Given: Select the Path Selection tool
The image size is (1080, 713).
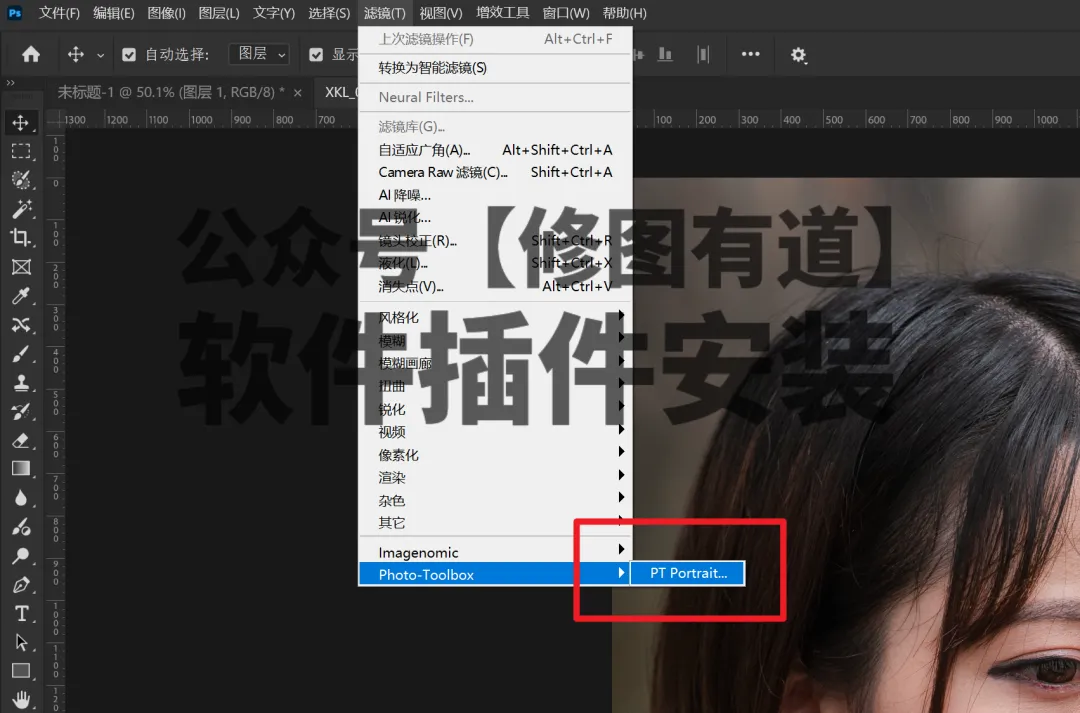Looking at the screenshot, I should point(21,642).
